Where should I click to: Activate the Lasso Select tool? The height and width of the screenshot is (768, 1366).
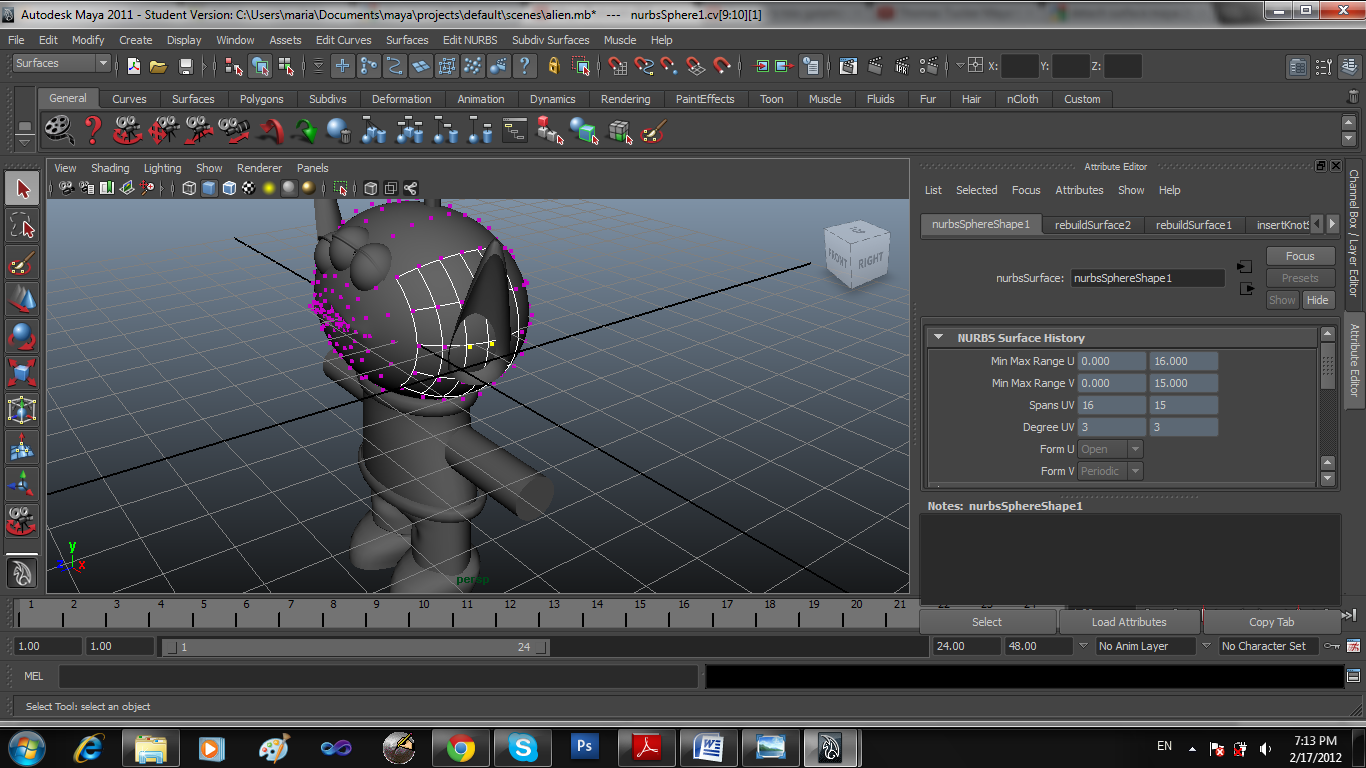[22, 226]
